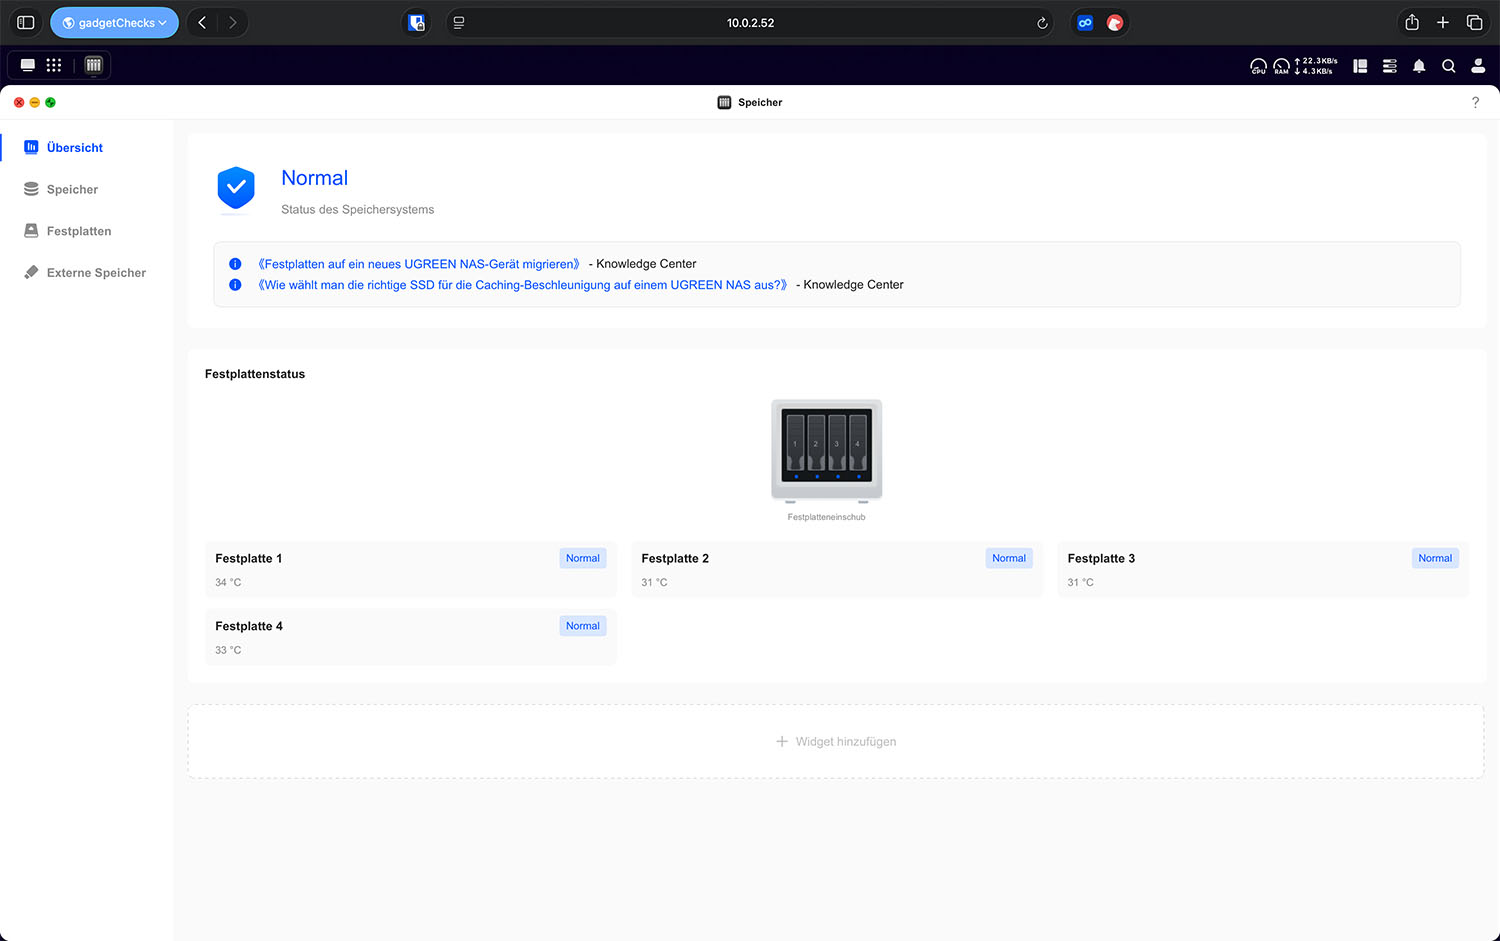Select Speicher in the left sidebar
Screen dimensions: 1500x941
coord(72,189)
